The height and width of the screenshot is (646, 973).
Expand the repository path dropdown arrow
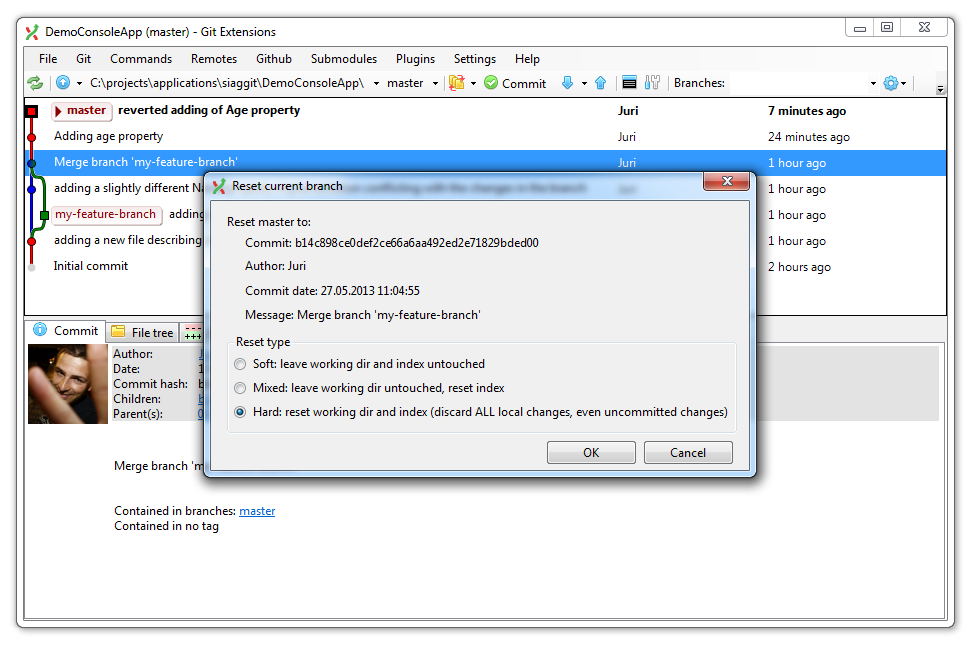(x=376, y=83)
